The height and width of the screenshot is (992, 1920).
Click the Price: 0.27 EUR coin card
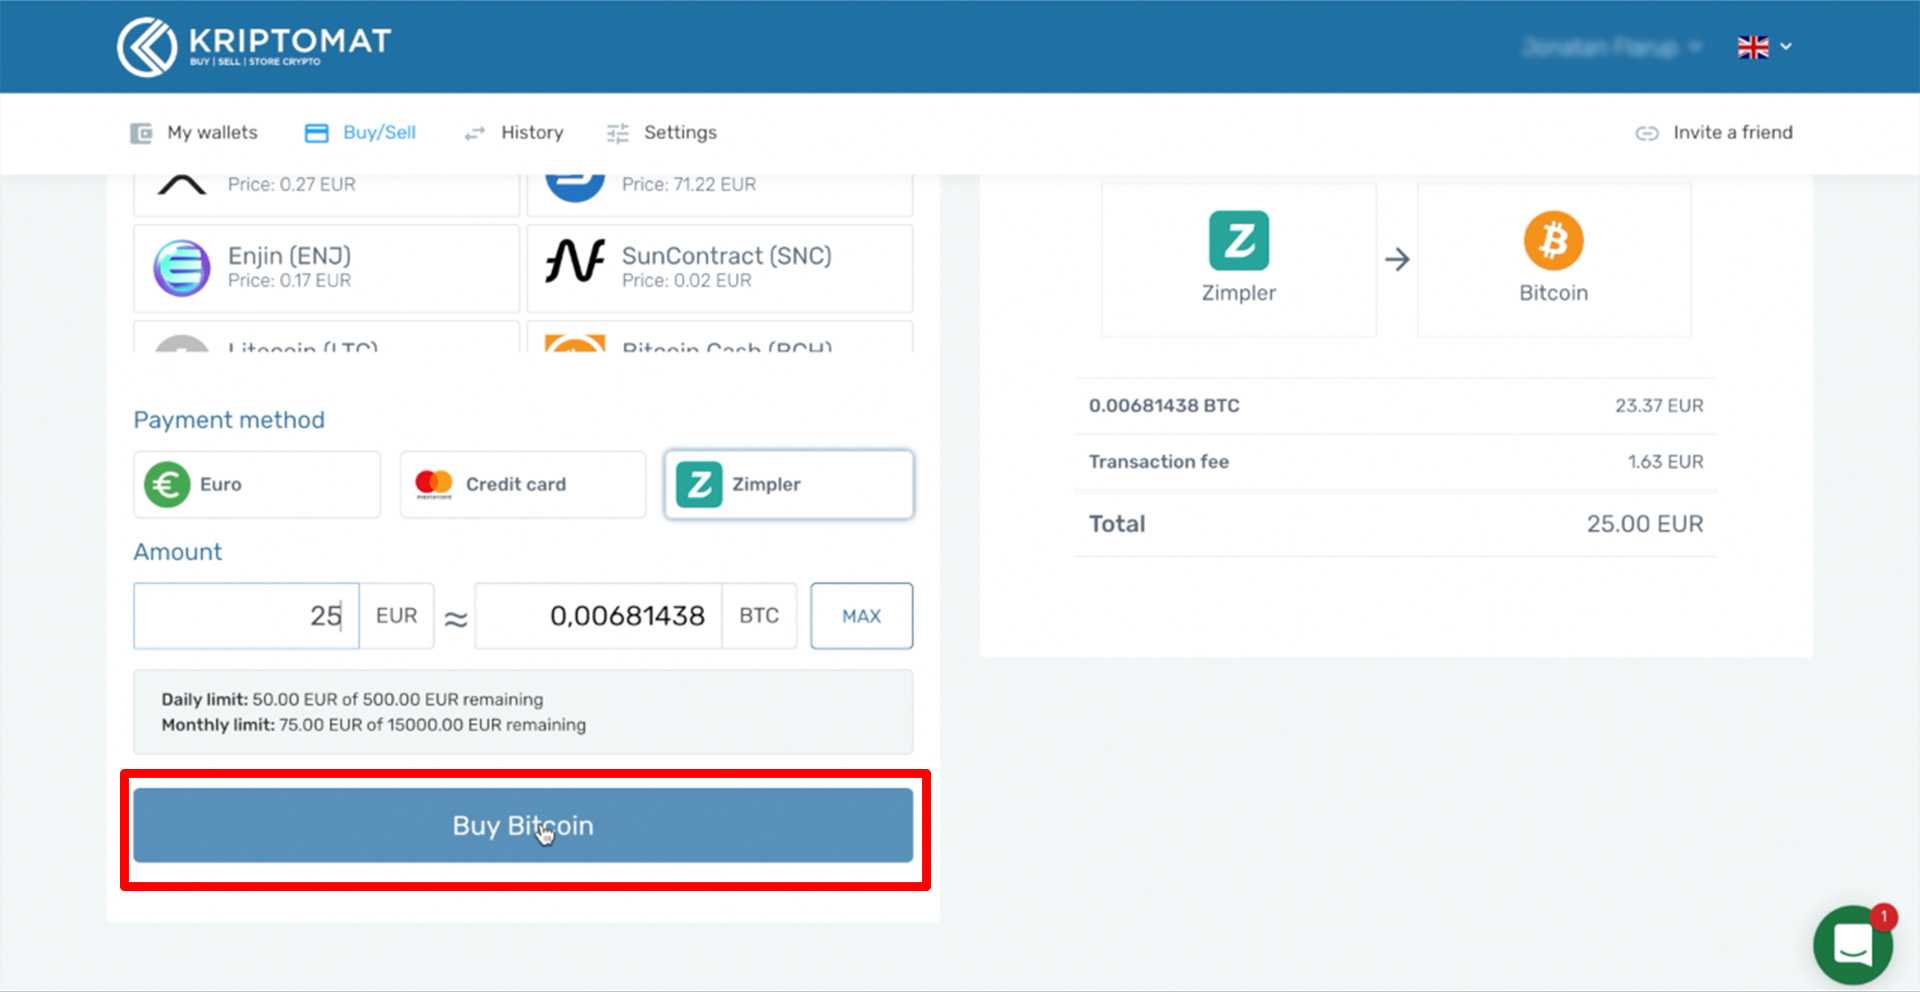pos(326,195)
